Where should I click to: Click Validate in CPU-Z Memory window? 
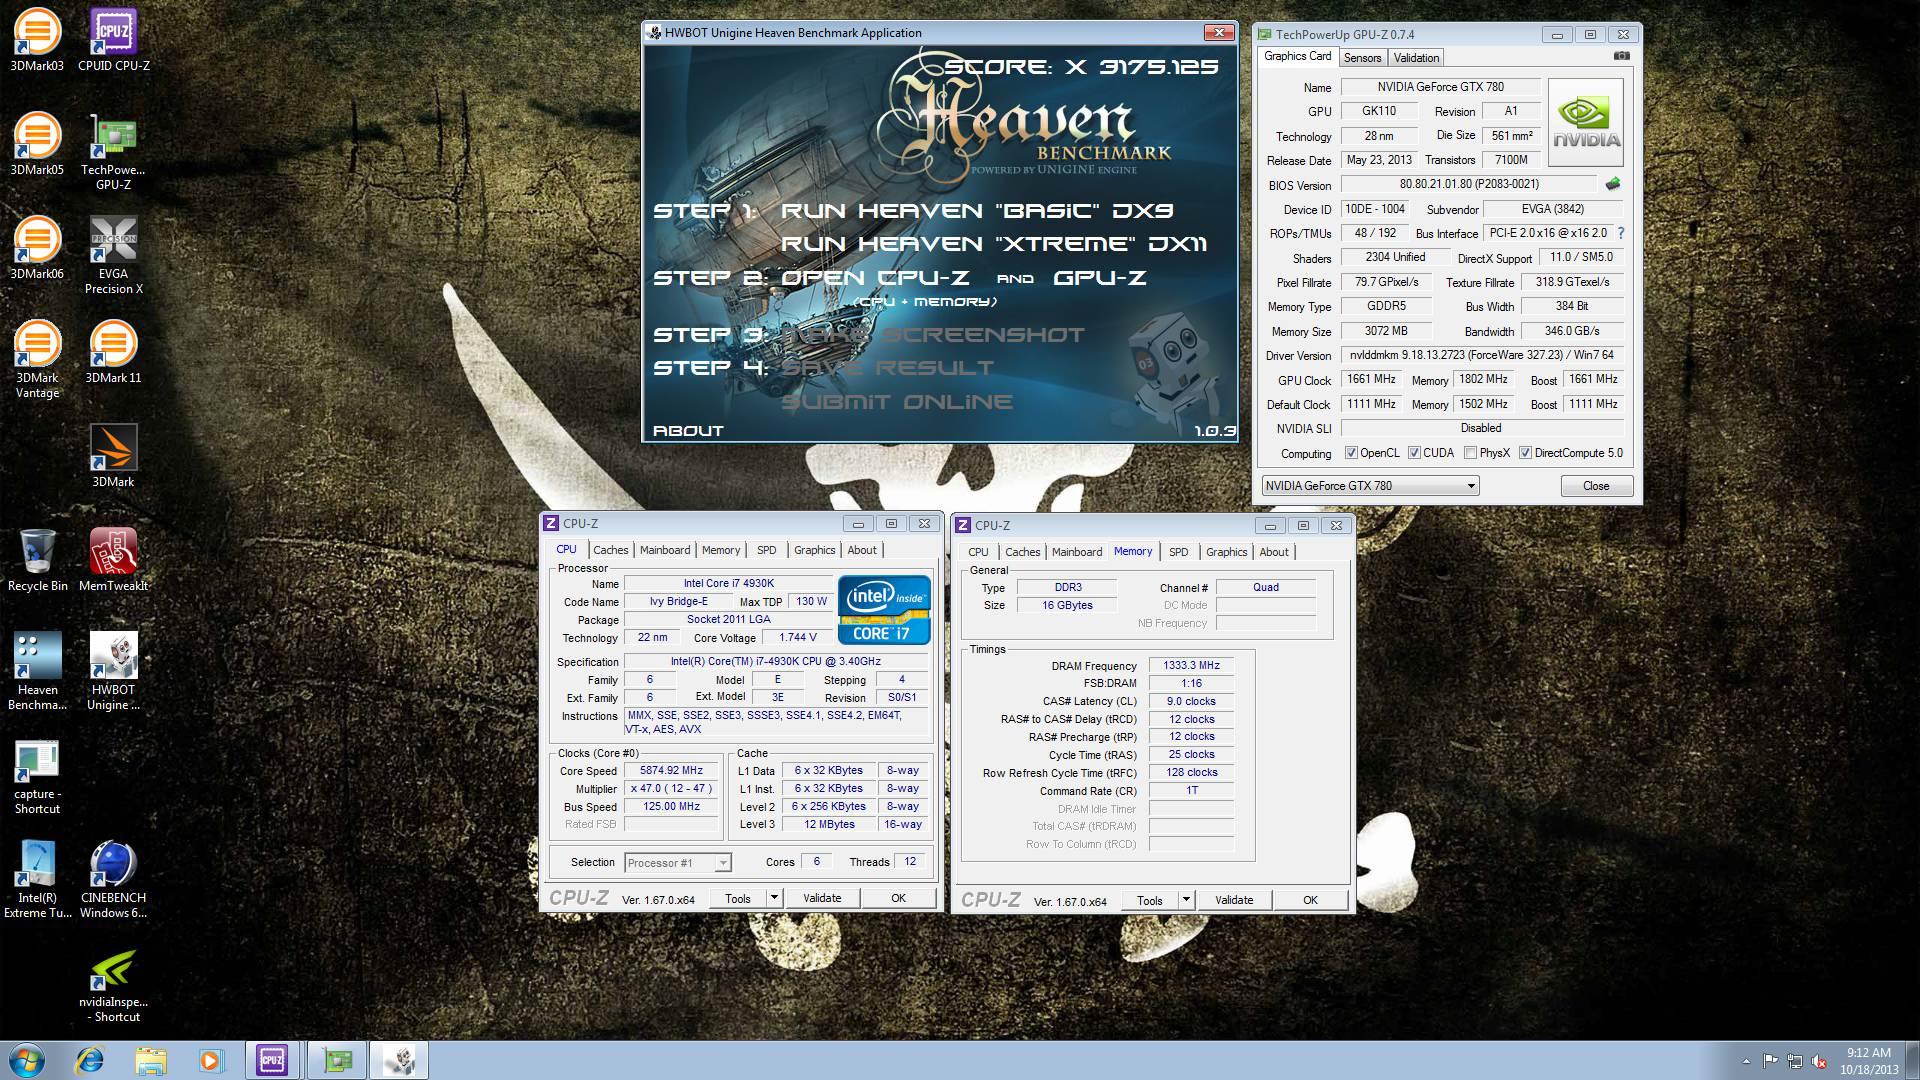click(x=1234, y=900)
